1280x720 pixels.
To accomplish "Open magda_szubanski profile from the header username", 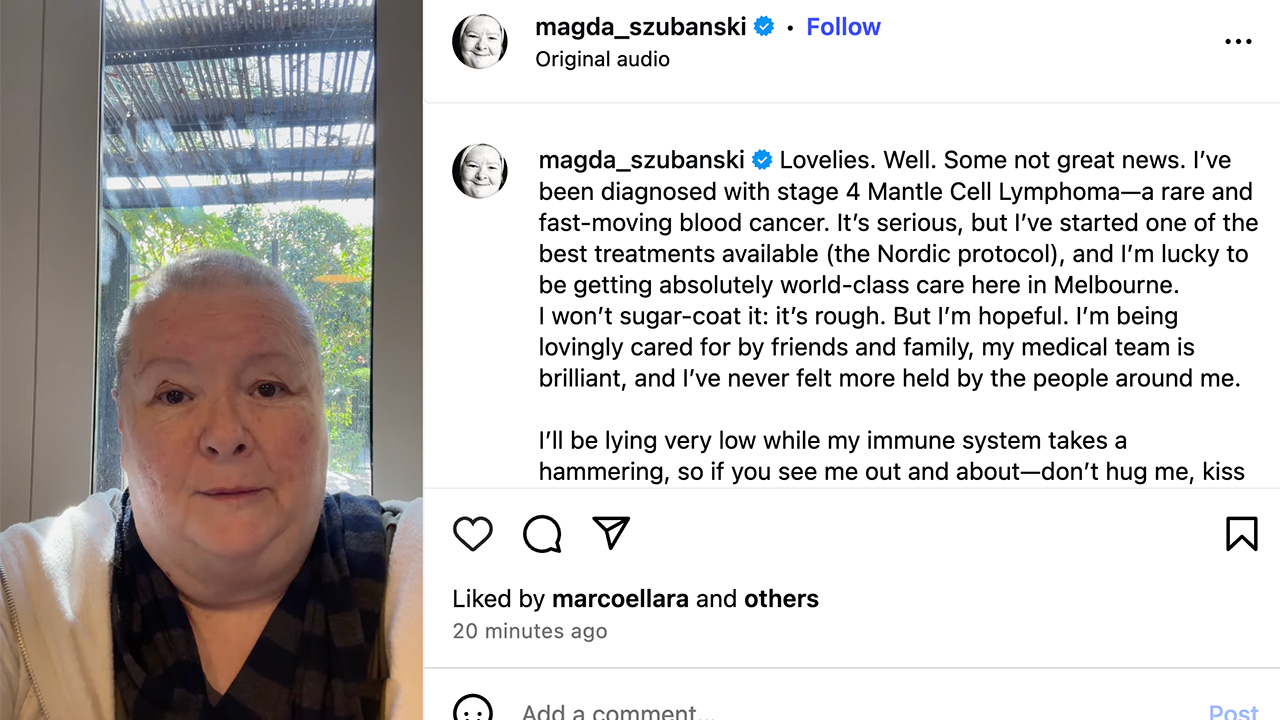I will [x=640, y=27].
